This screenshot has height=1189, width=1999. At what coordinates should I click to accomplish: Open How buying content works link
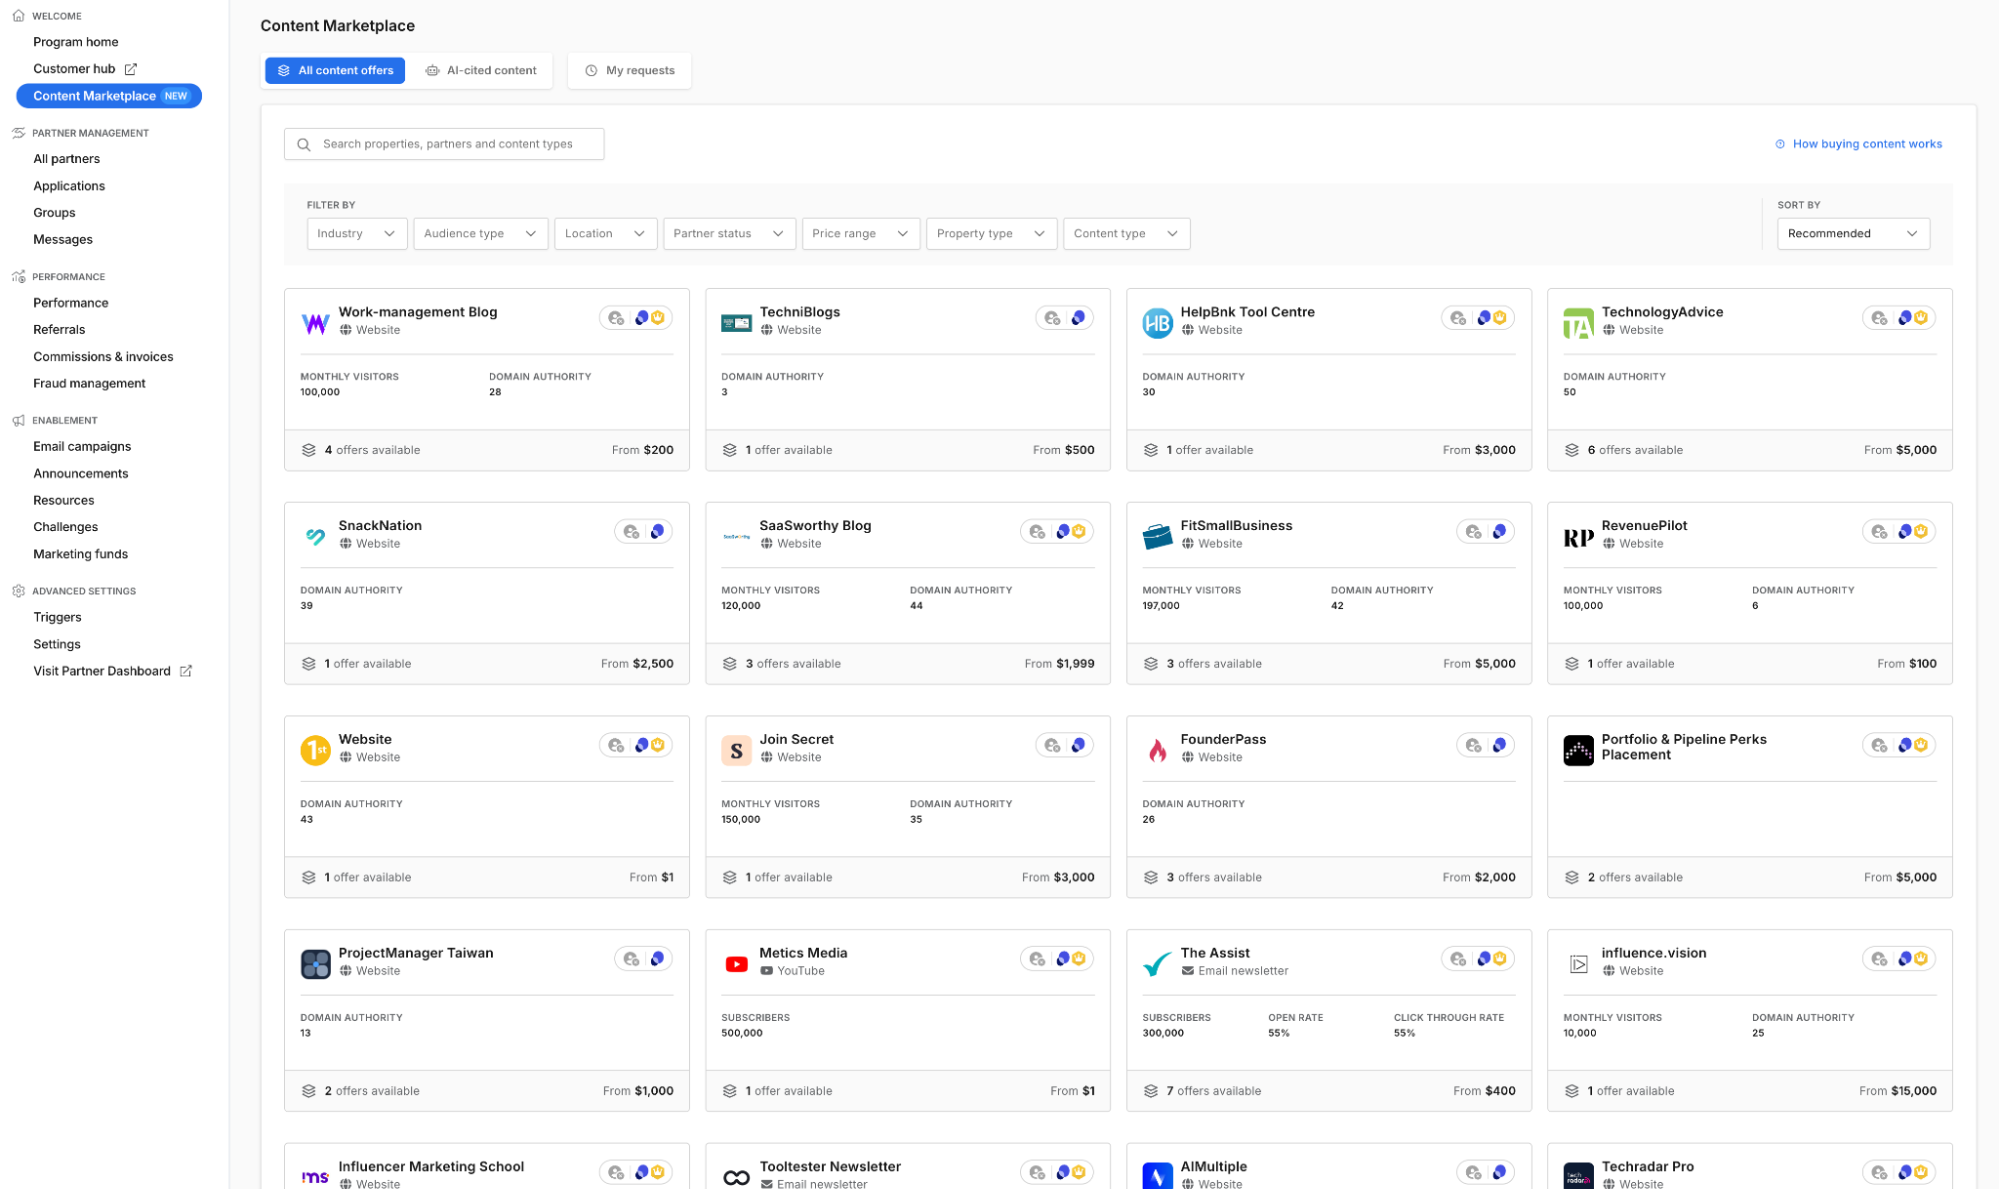[x=1858, y=144]
